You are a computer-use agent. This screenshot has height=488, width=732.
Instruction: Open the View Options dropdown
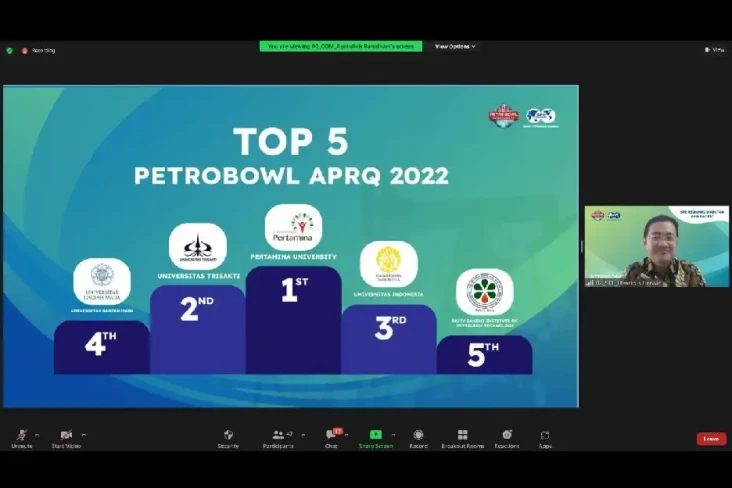(x=455, y=47)
